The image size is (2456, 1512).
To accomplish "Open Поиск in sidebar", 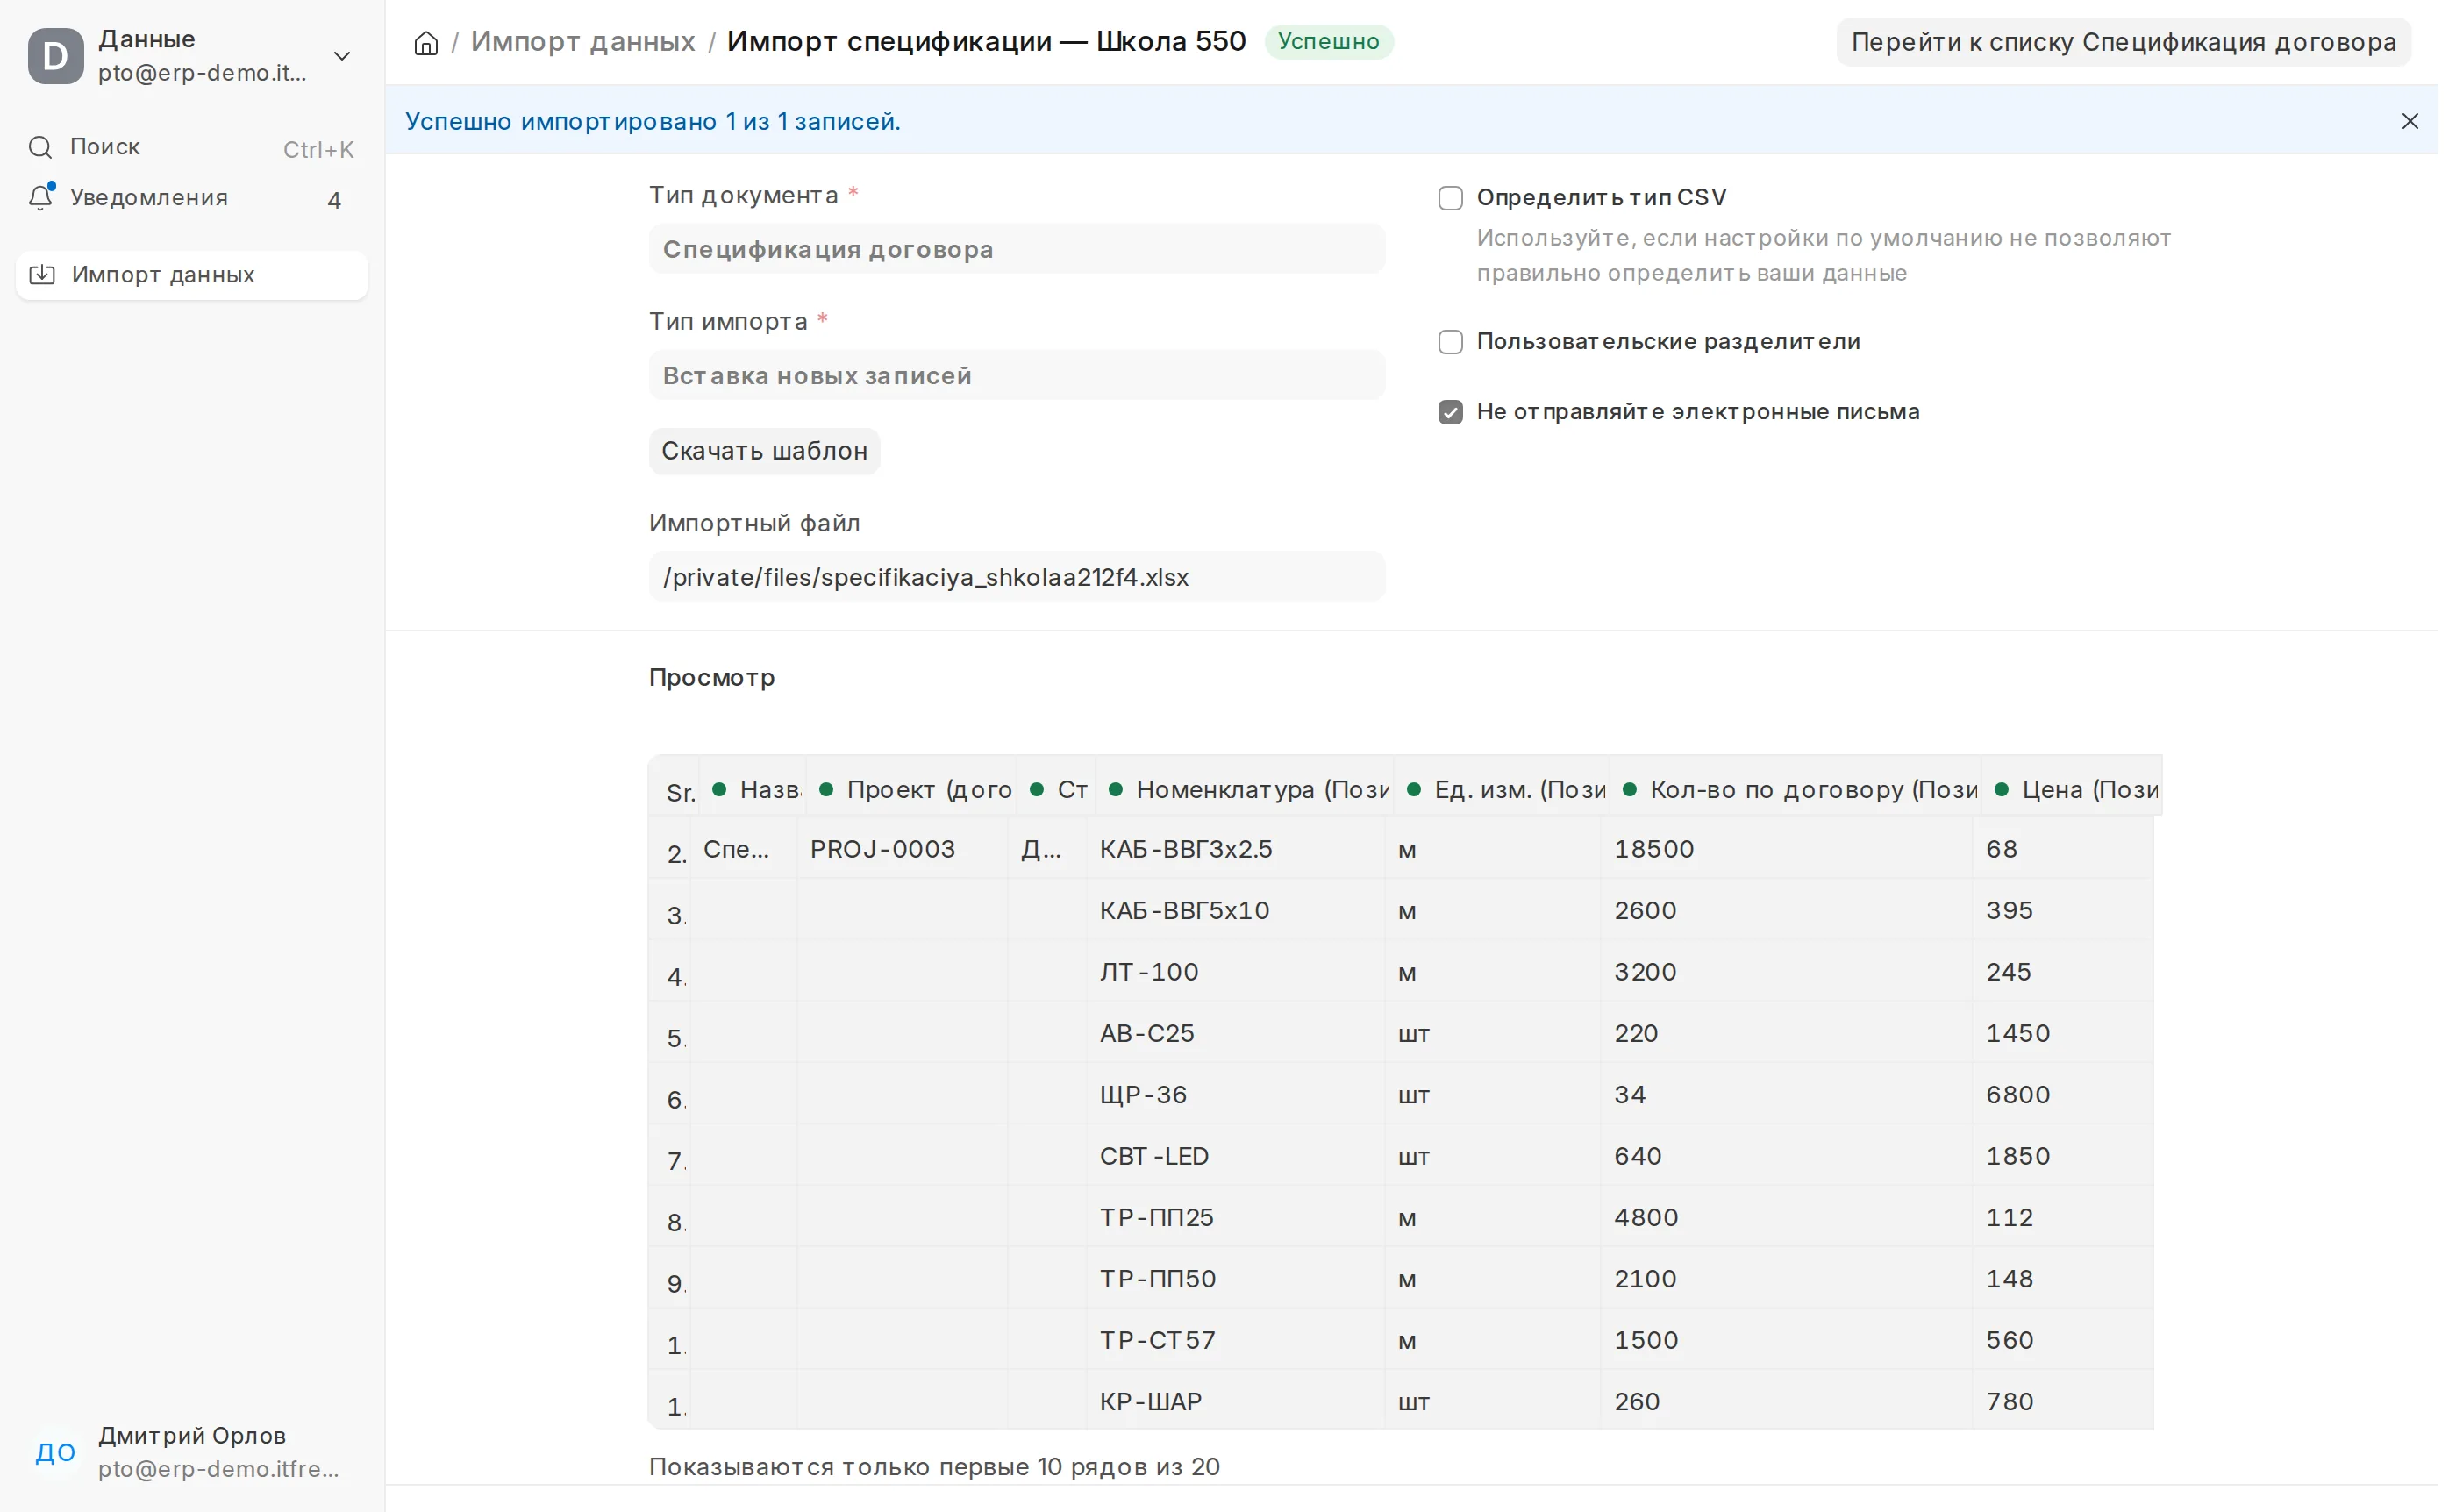I will click(193, 149).
